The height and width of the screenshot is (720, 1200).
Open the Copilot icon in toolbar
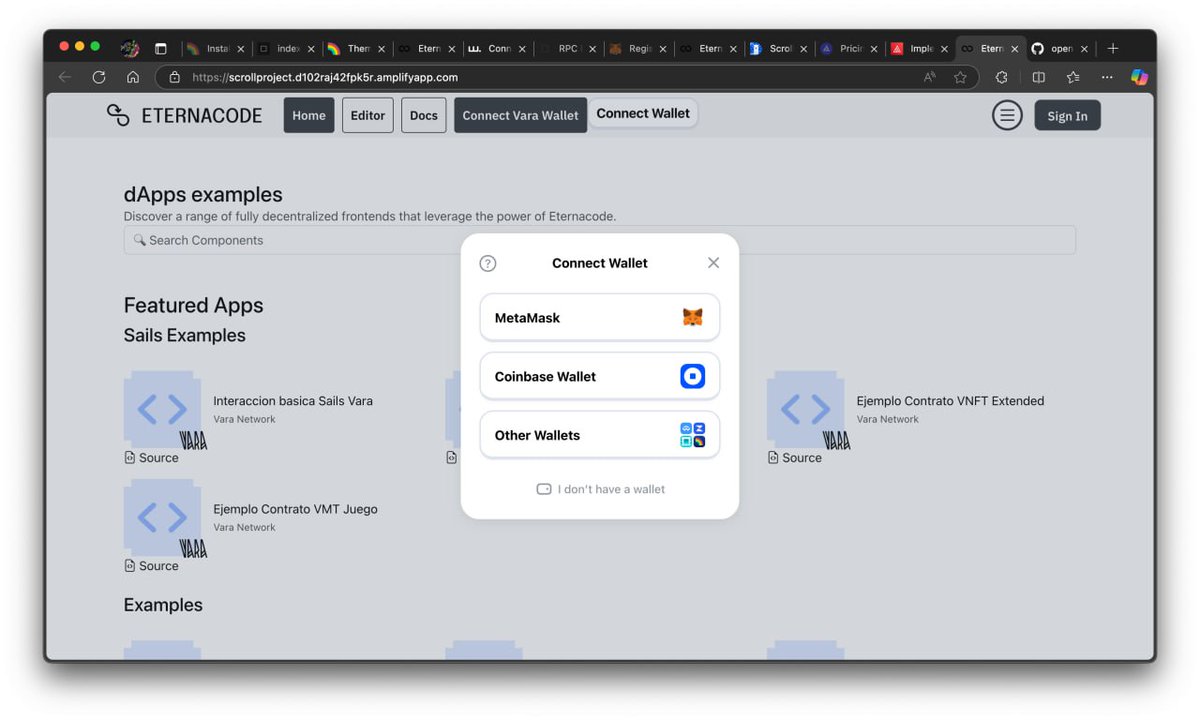[x=1139, y=77]
